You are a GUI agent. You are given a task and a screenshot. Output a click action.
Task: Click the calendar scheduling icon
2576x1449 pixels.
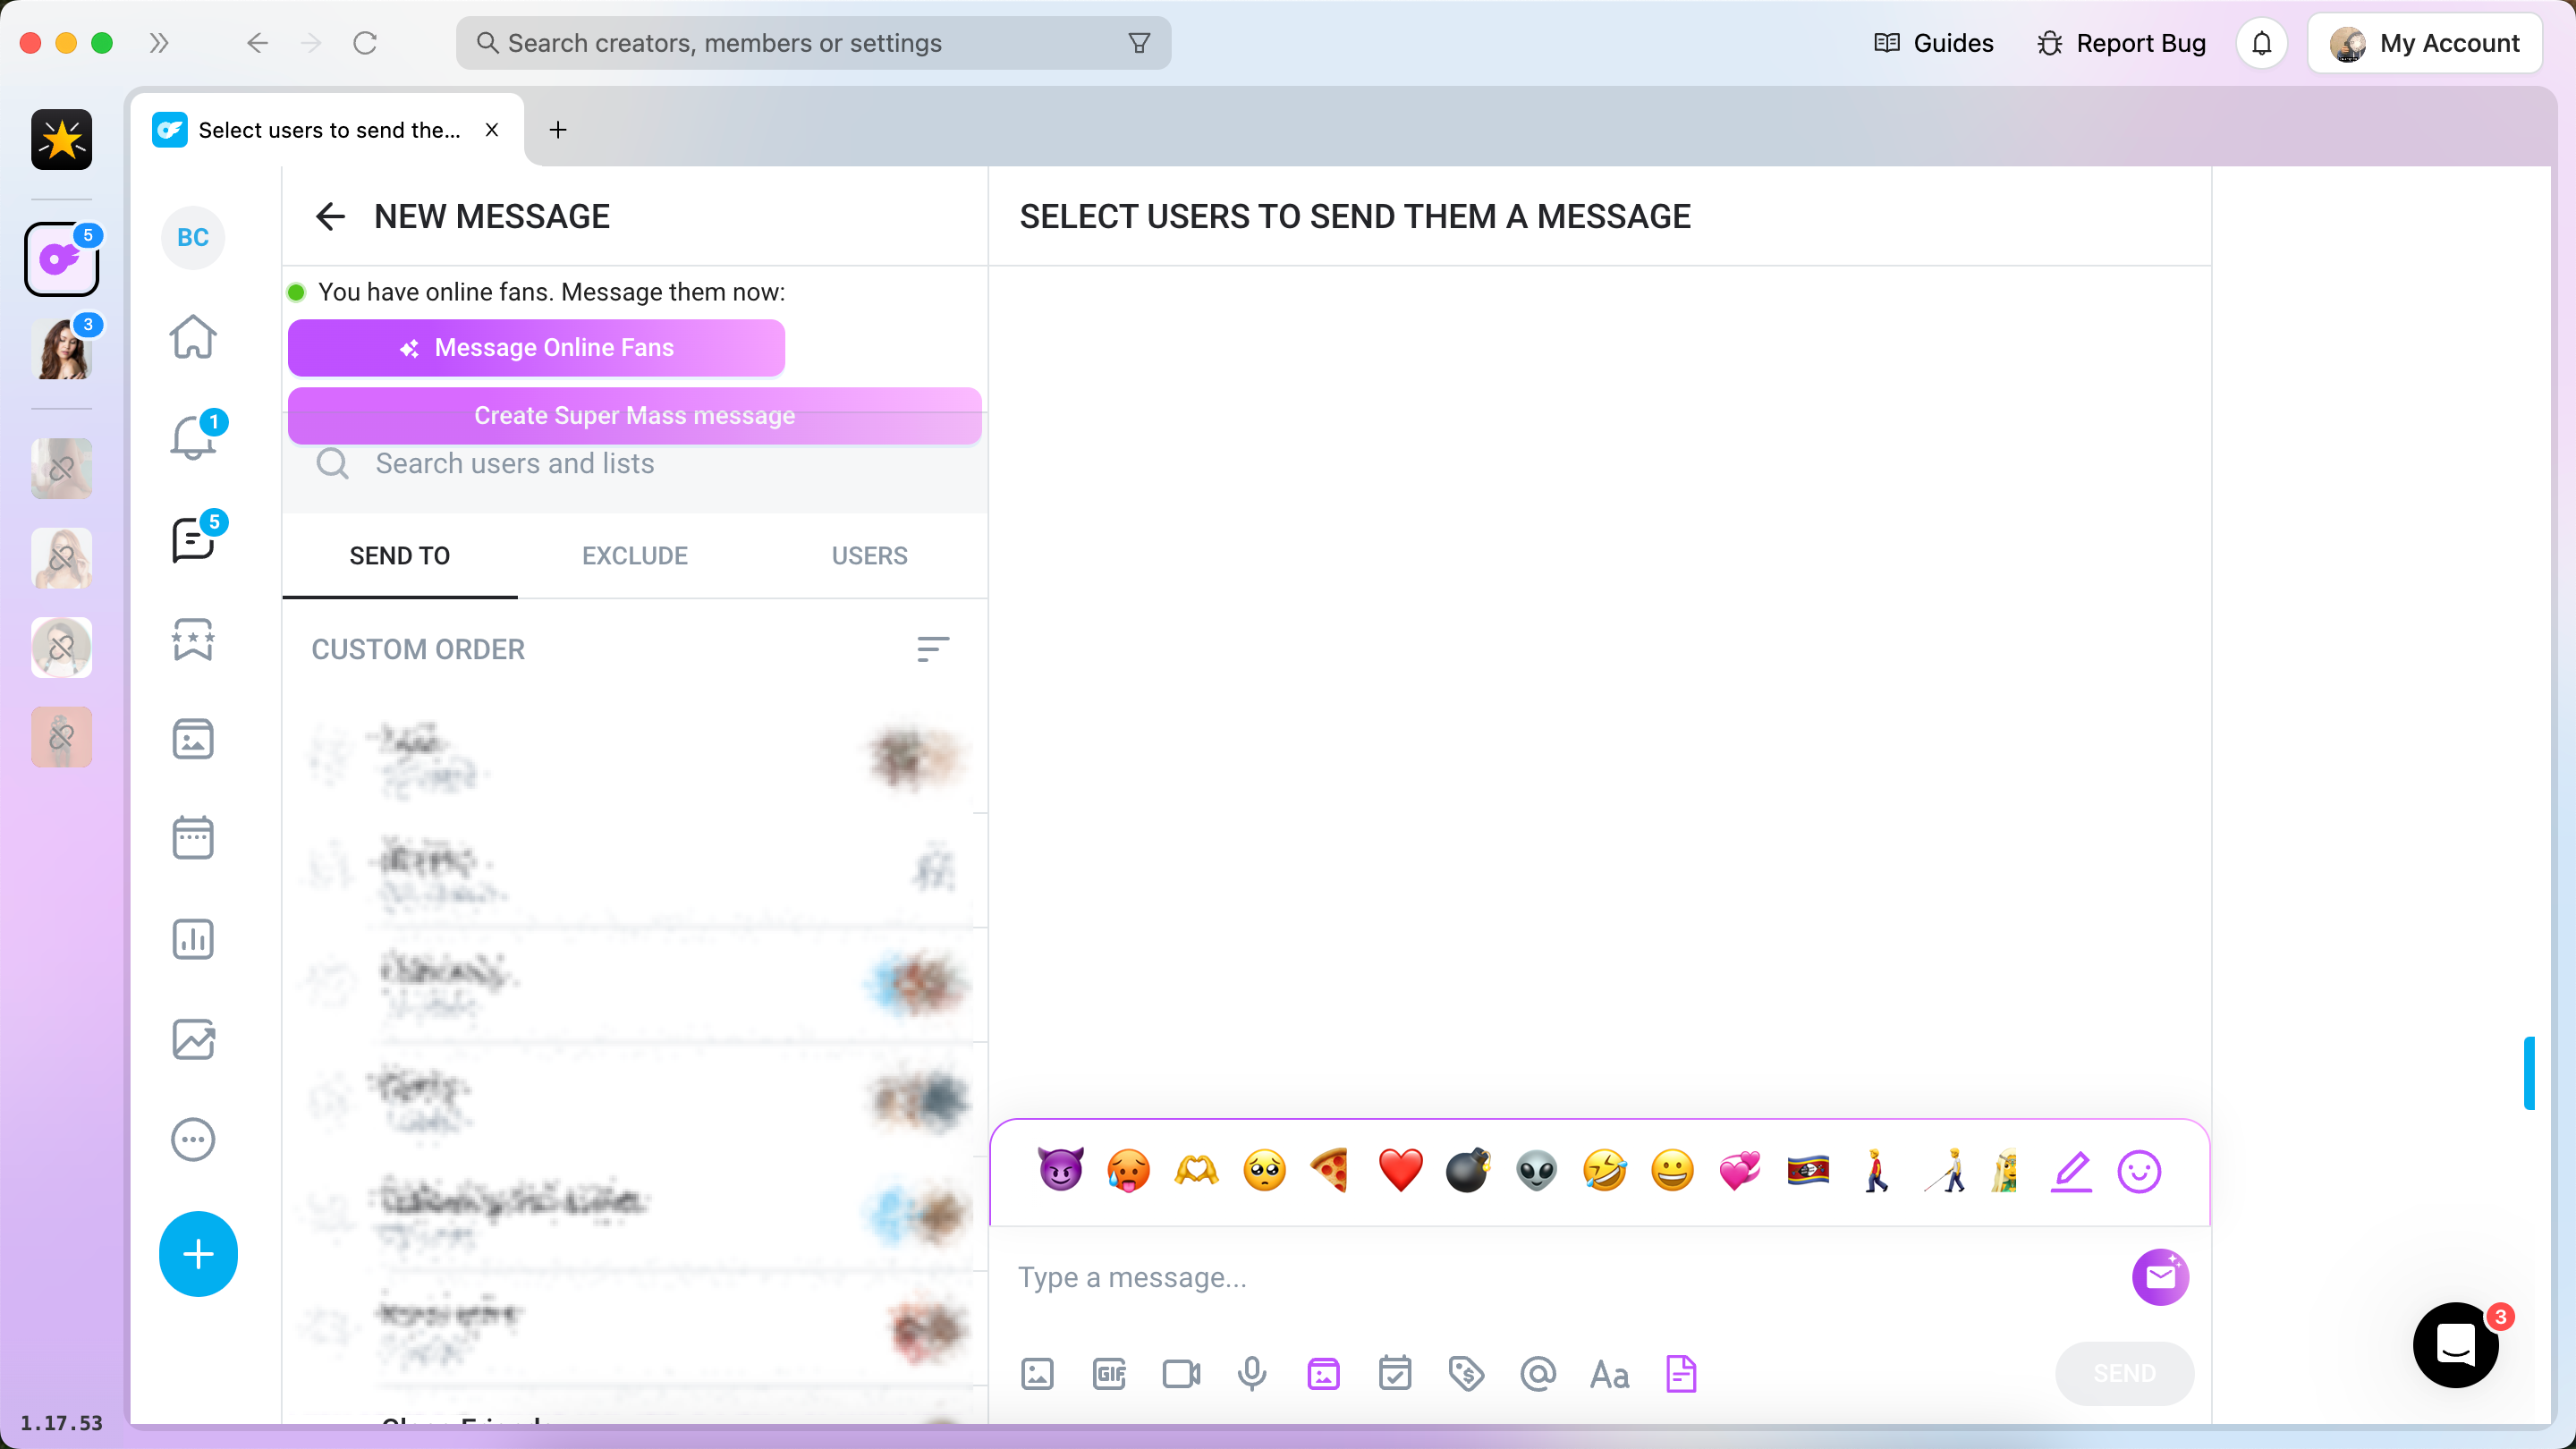[1394, 1375]
